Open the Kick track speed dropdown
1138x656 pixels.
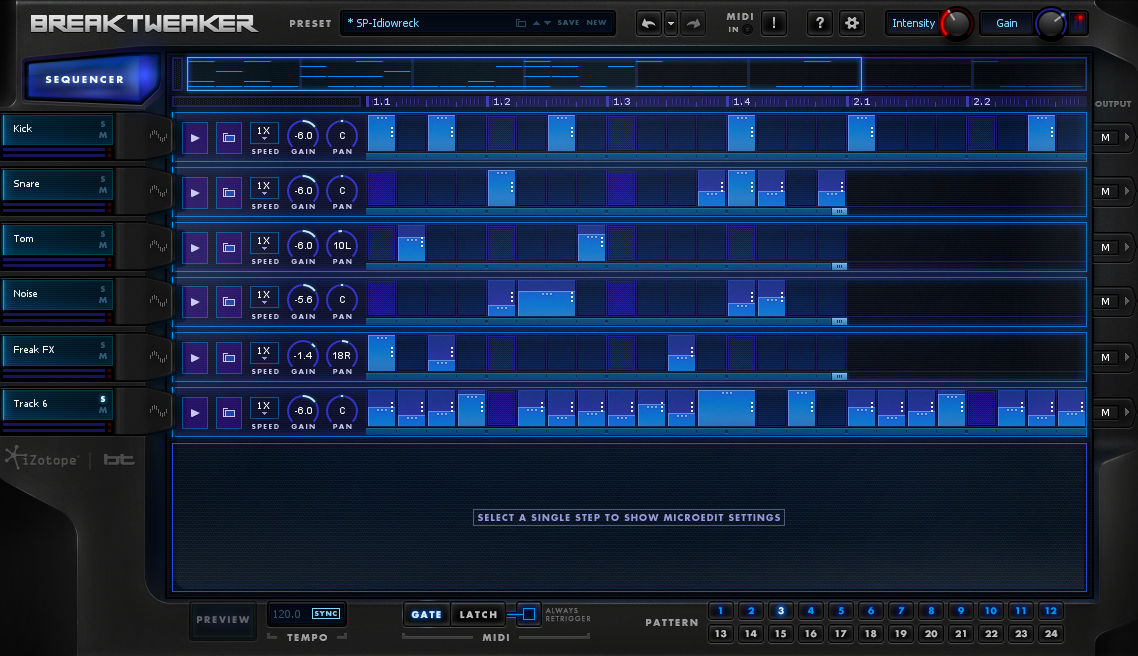coord(264,133)
